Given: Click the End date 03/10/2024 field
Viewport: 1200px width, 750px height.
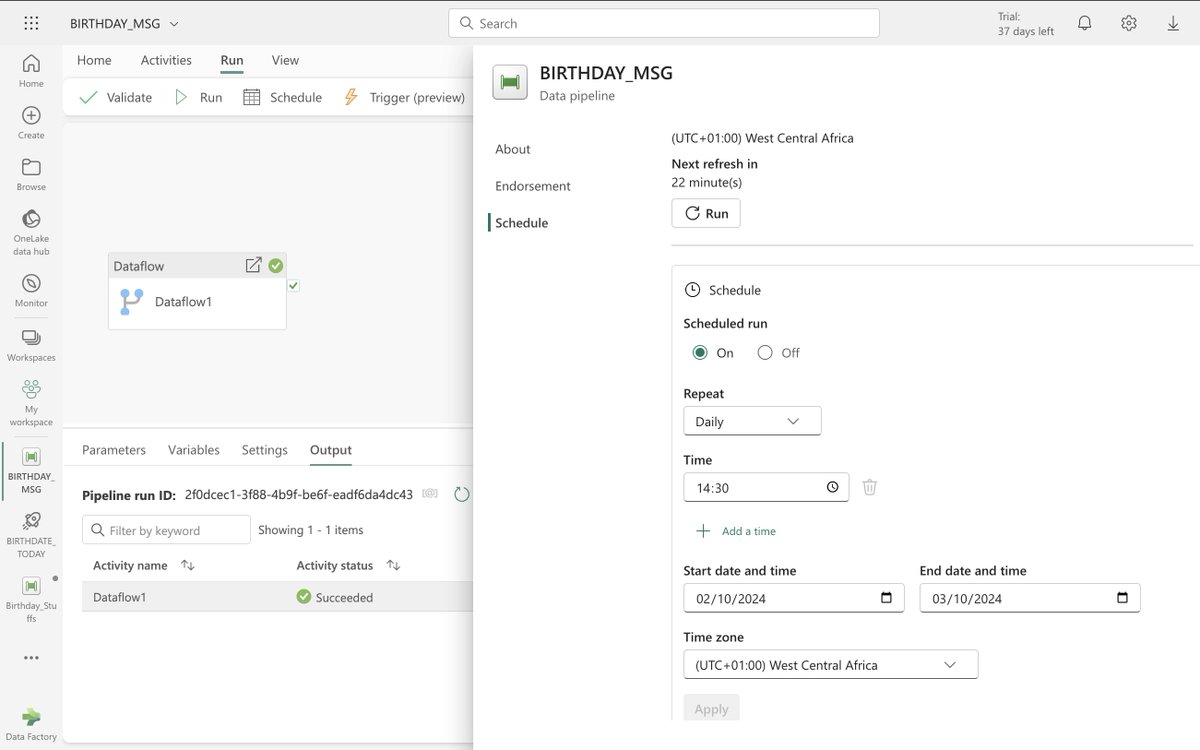Looking at the screenshot, I should click(1030, 598).
